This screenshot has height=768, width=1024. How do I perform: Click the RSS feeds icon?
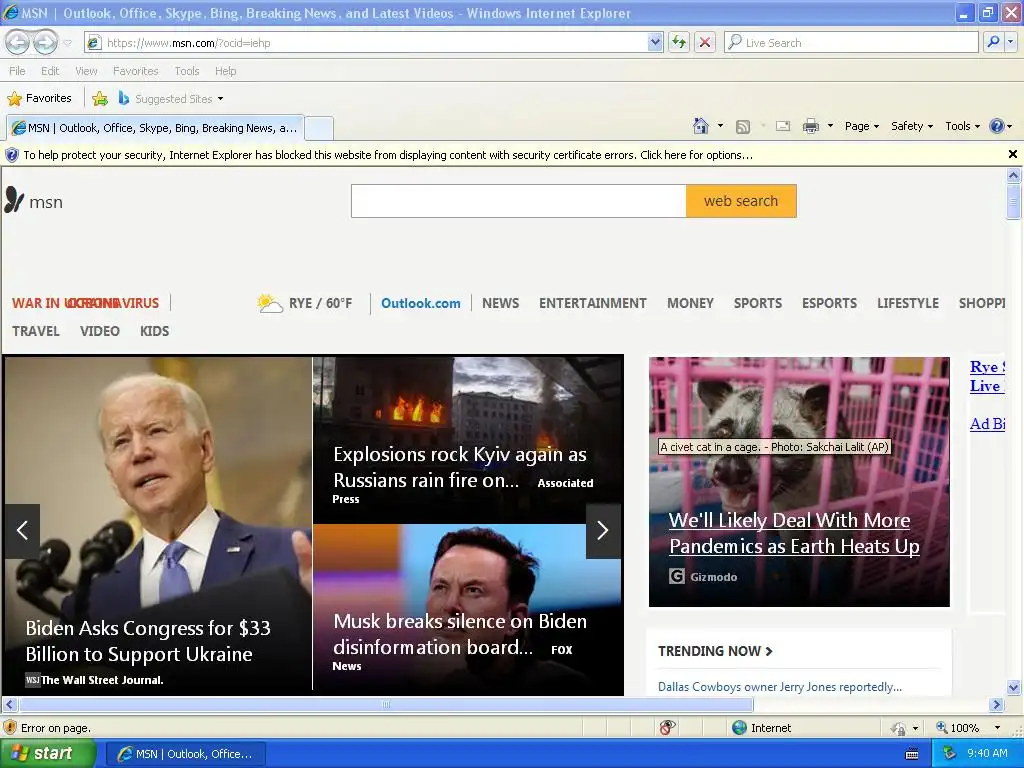point(743,127)
